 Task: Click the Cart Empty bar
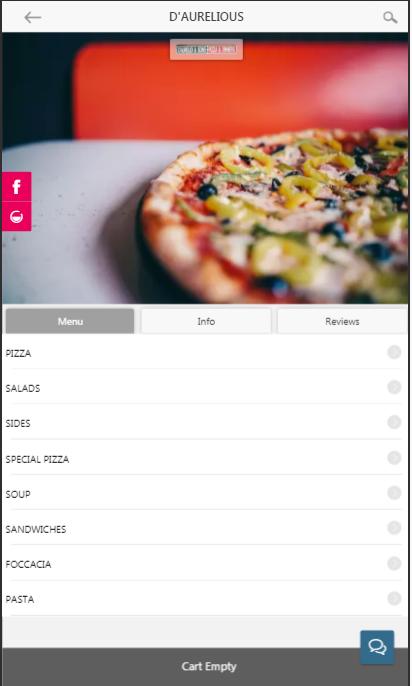coord(206,667)
